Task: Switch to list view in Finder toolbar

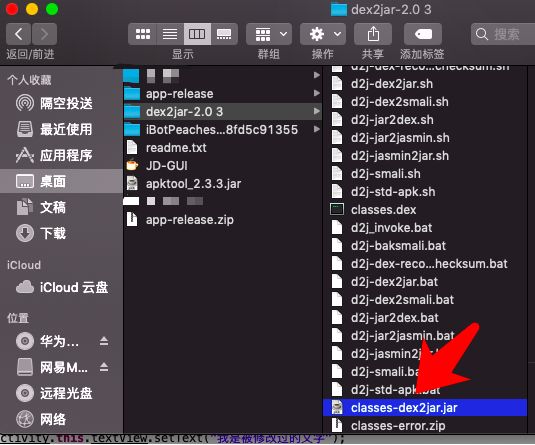Action: (170, 34)
